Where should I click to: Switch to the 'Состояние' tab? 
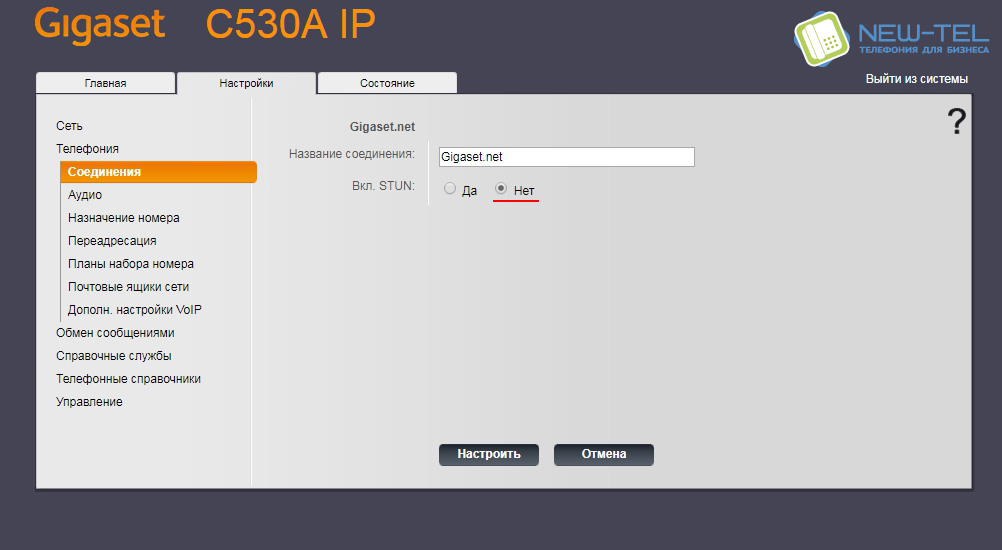tap(387, 83)
